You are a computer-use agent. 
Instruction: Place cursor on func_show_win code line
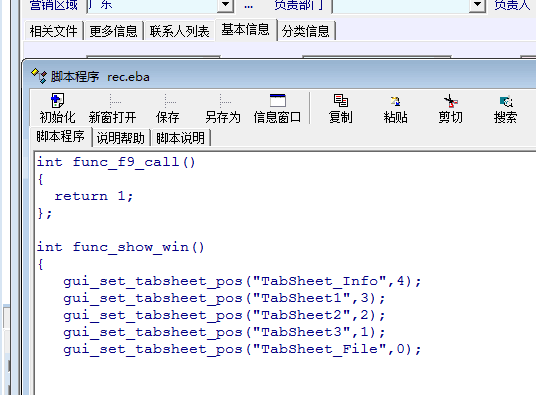click(x=120, y=247)
